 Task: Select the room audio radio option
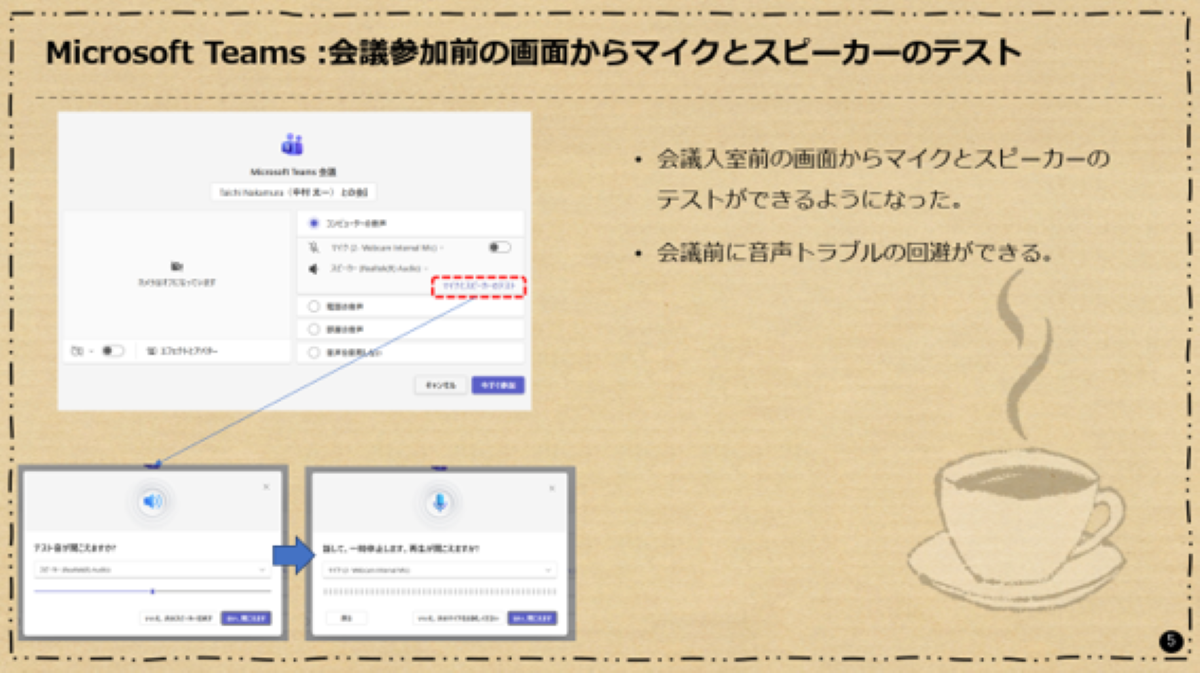tap(314, 329)
